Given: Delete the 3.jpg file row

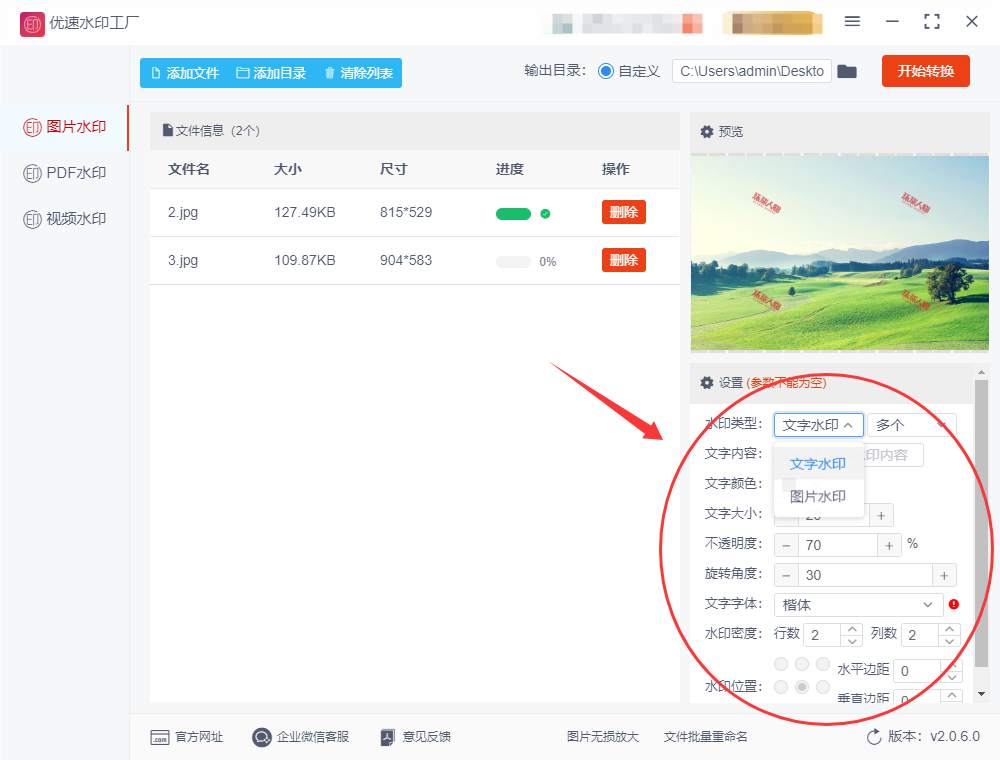Looking at the screenshot, I should (x=624, y=259).
